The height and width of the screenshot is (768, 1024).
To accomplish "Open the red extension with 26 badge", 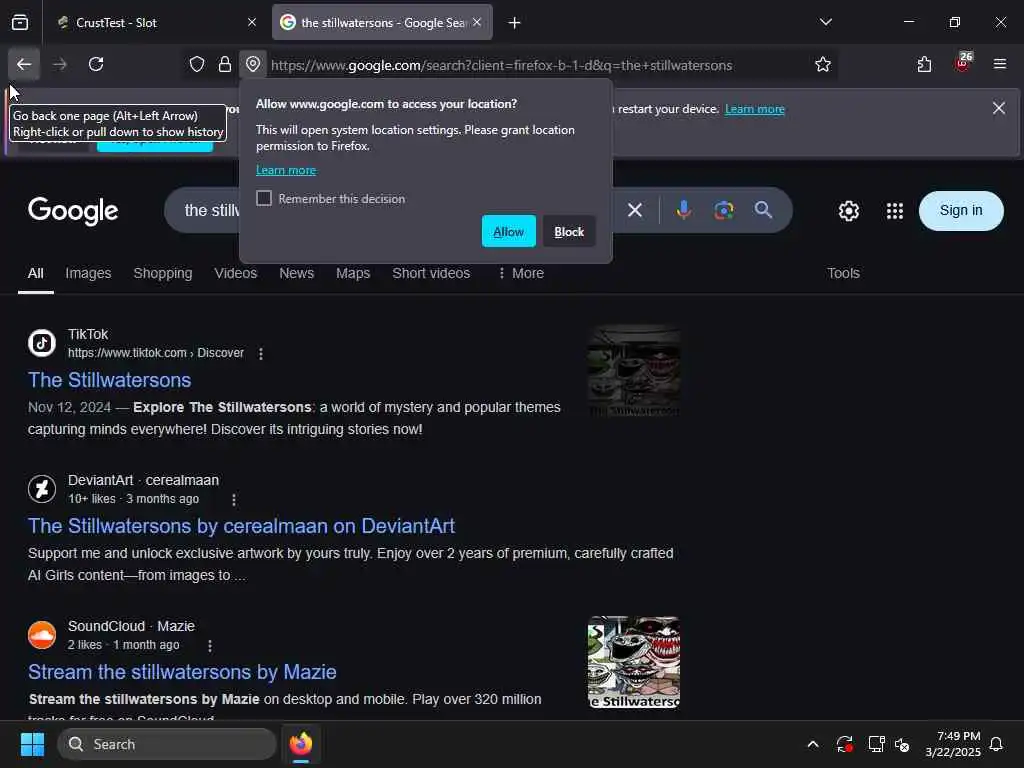I will coord(963,63).
